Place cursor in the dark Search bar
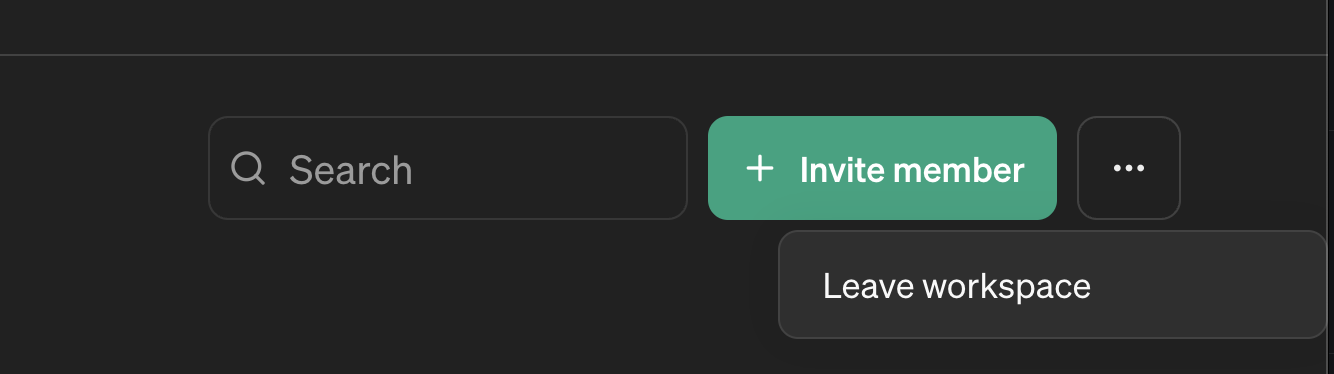This screenshot has width=1334, height=374. [x=448, y=168]
